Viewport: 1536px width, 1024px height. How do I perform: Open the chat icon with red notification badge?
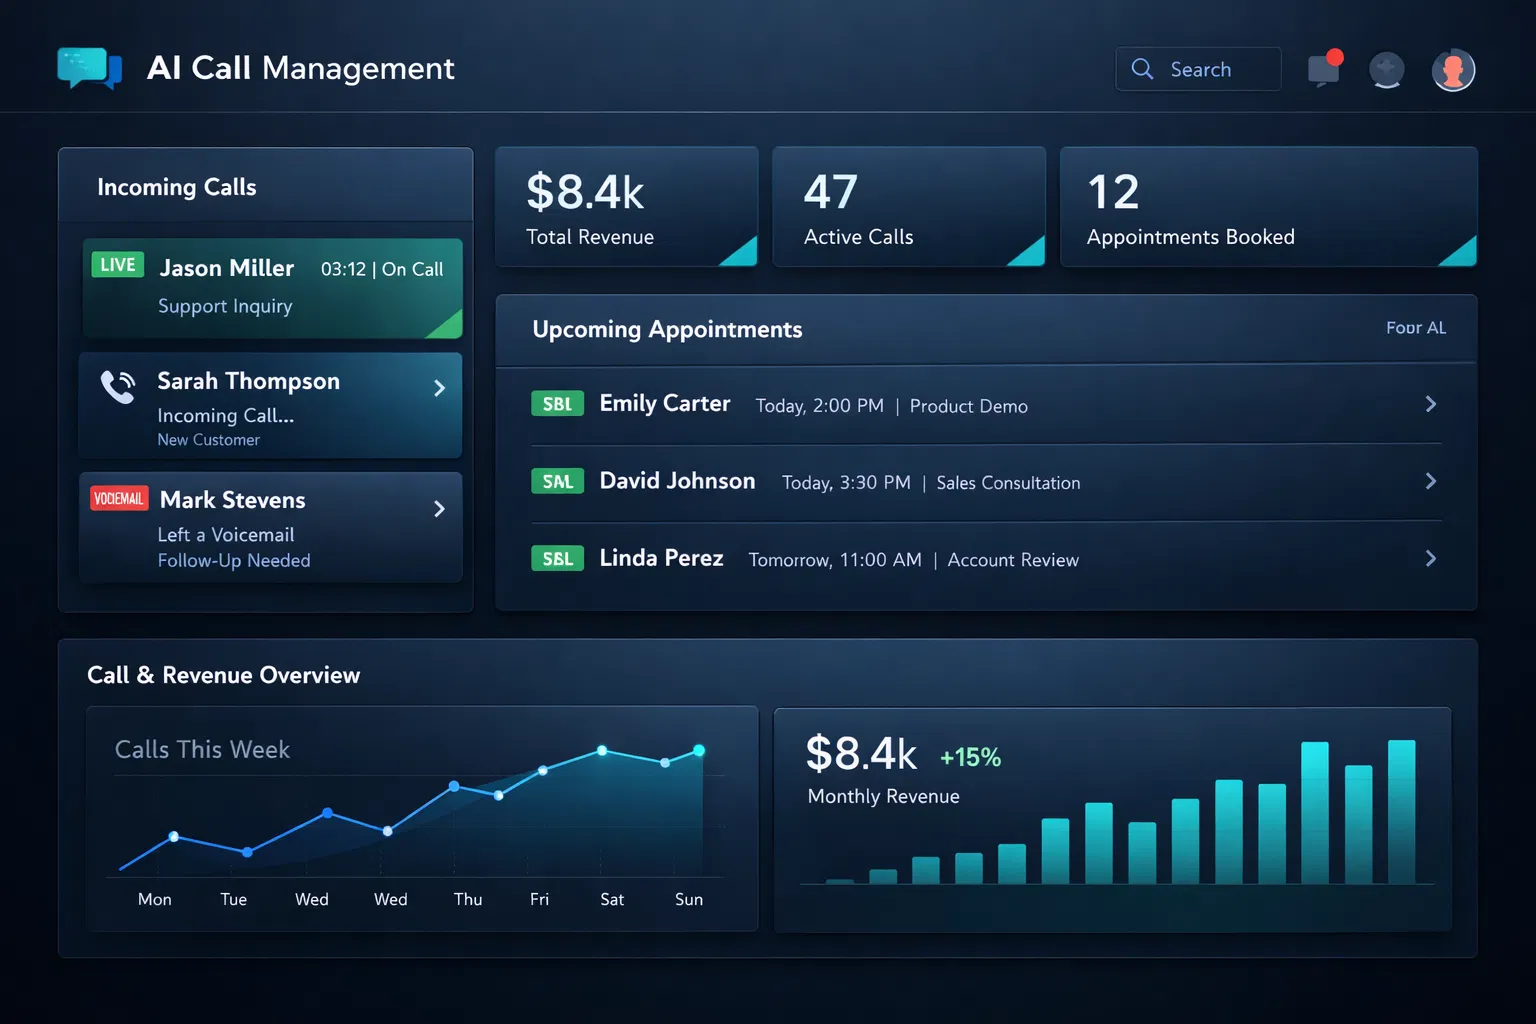(x=1323, y=69)
